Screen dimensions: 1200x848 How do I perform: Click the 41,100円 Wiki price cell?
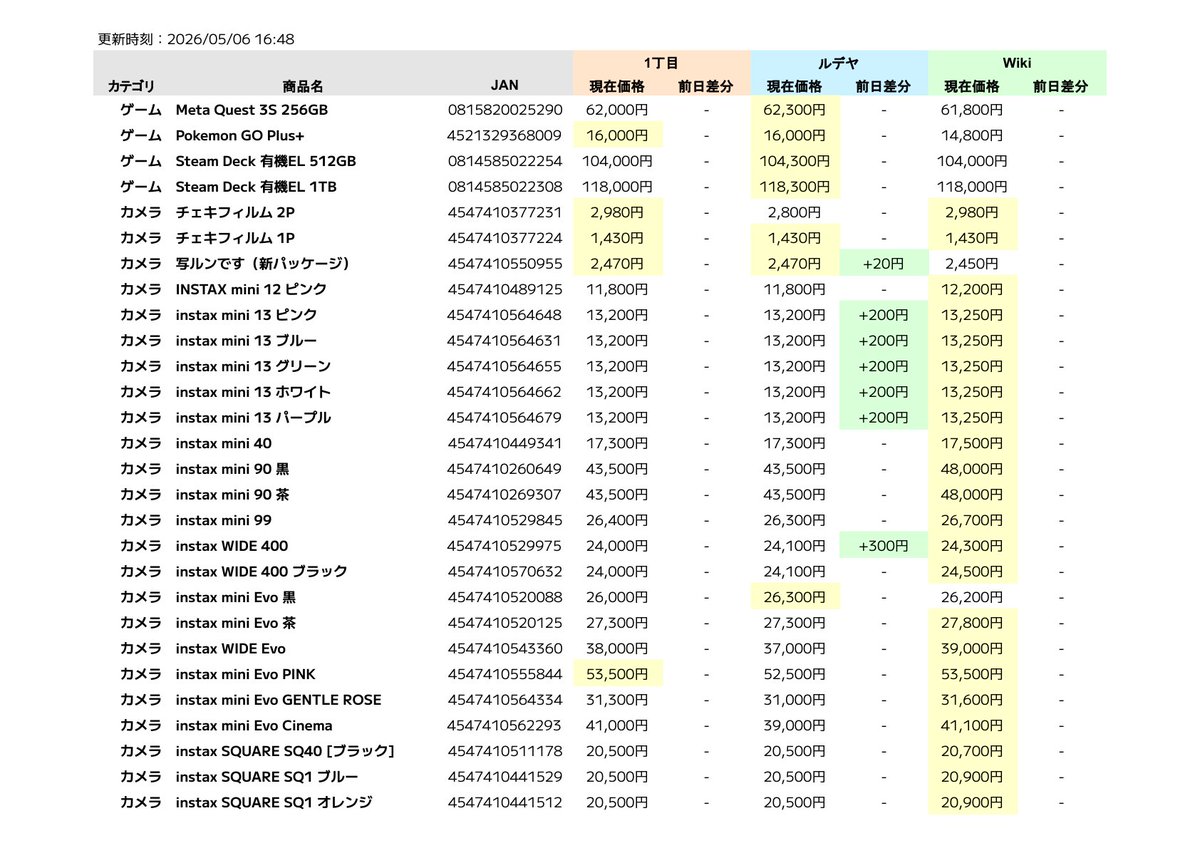coord(972,725)
